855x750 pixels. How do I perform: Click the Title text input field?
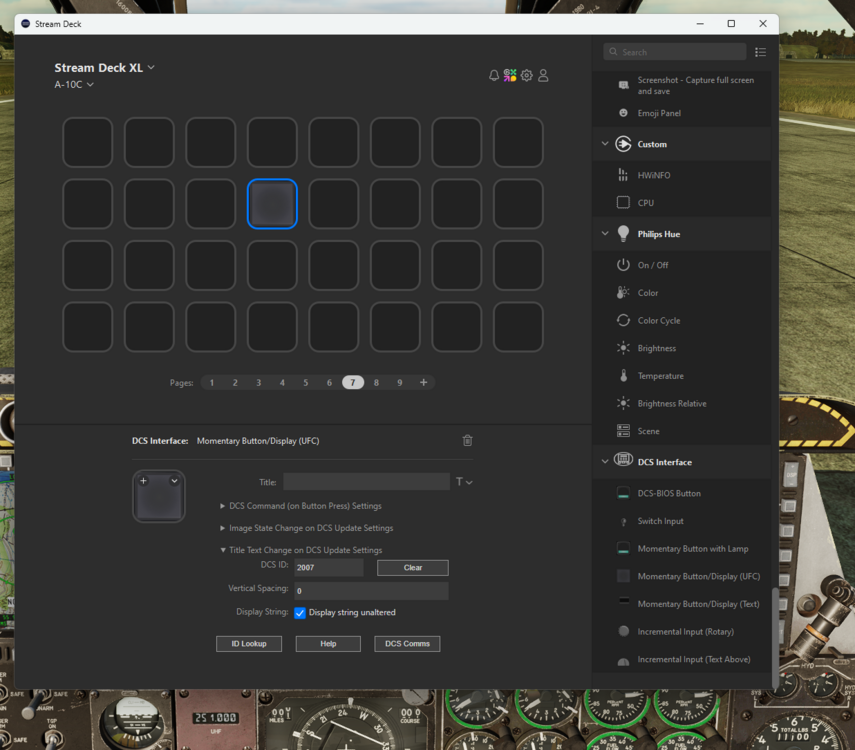tap(366, 482)
